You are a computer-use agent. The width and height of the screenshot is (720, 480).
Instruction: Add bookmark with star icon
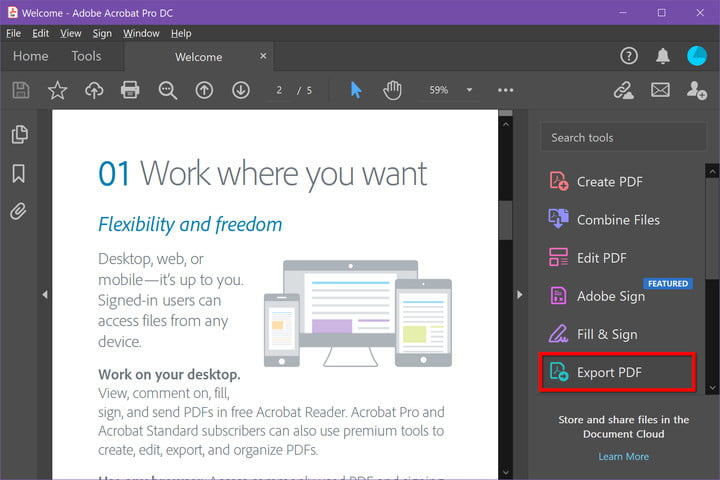(x=57, y=90)
